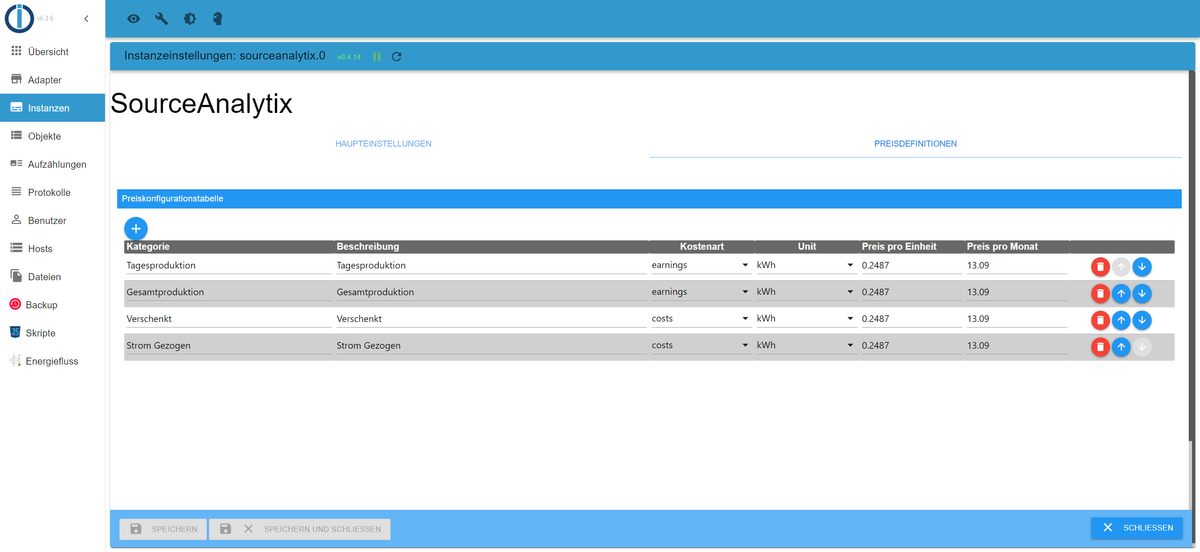
Task: Toggle the theme brightness icon in top toolbar
Action: [189, 19]
